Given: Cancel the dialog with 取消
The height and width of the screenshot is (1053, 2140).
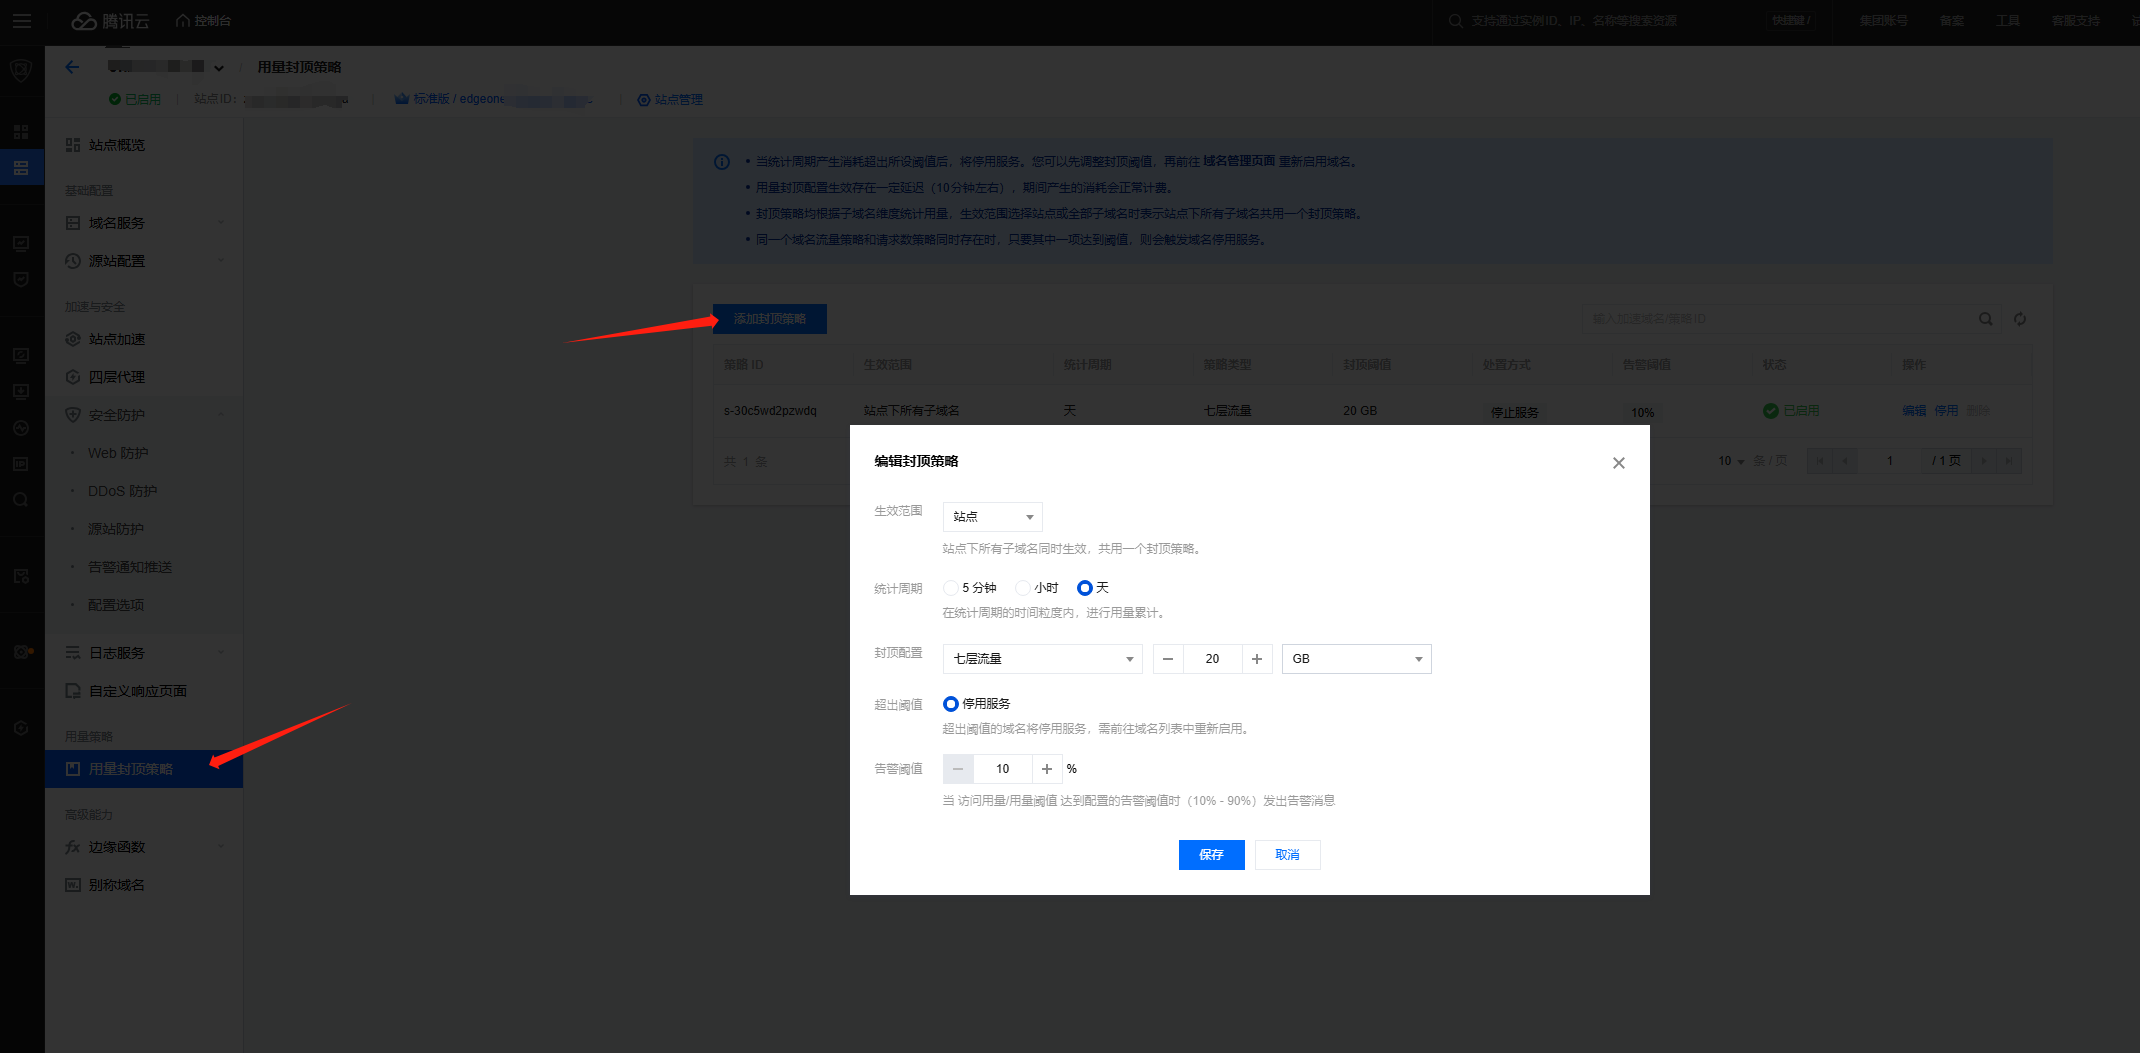Looking at the screenshot, I should pyautogui.click(x=1288, y=855).
